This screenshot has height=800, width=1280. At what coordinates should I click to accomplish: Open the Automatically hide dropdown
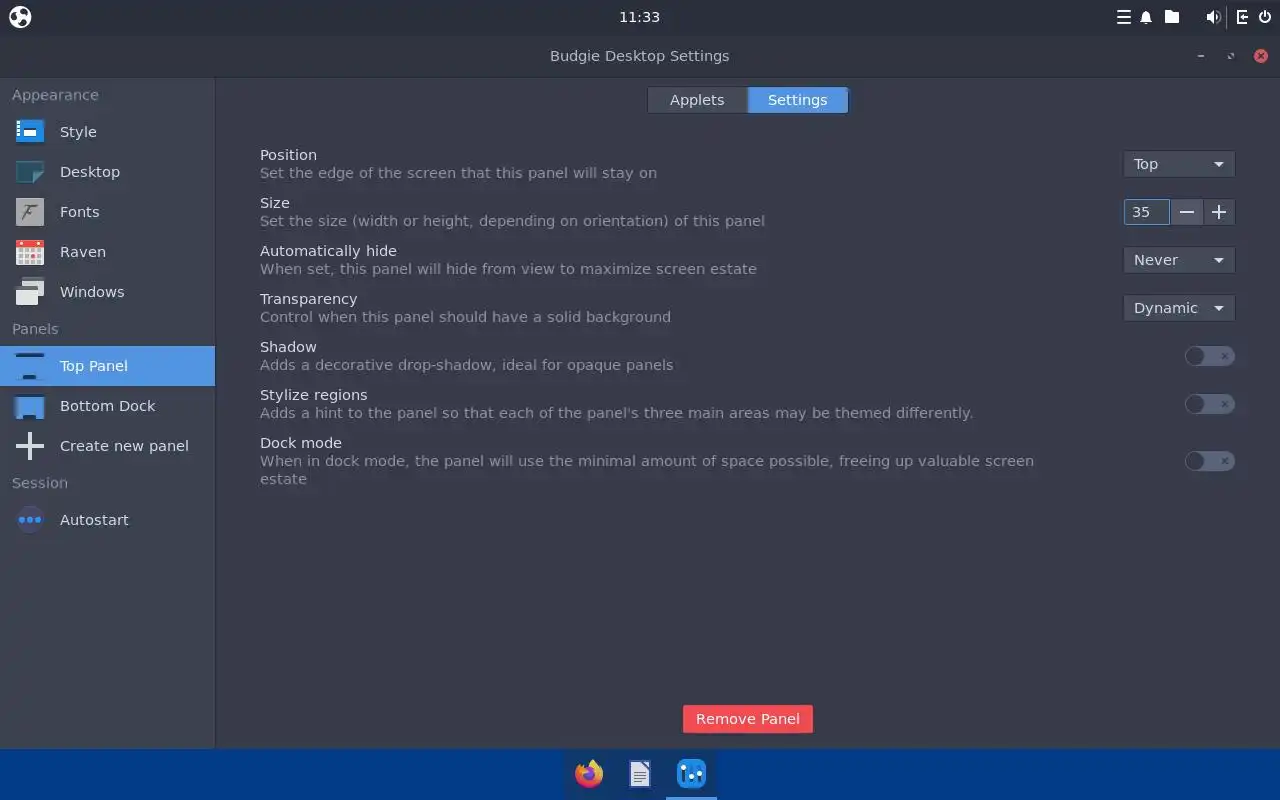pos(1179,260)
